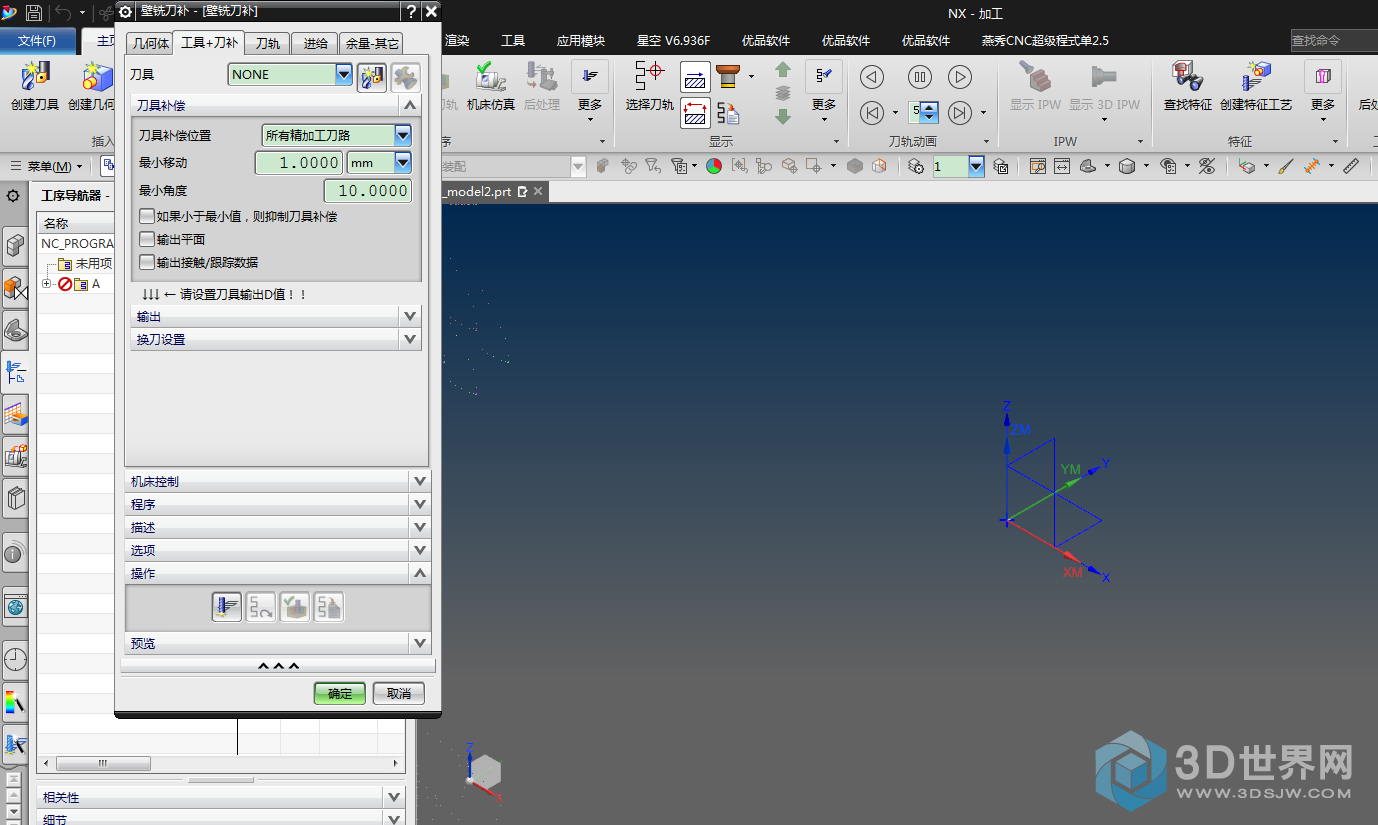
Task: Open the History clock icon in left sidebar
Action: coord(16,659)
